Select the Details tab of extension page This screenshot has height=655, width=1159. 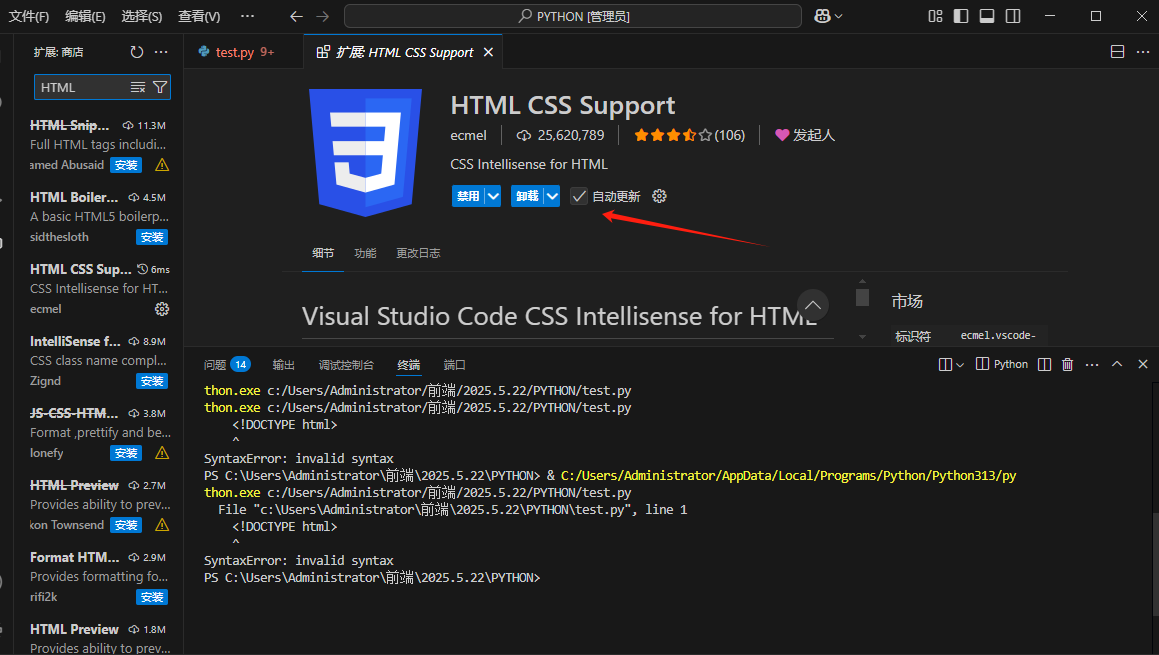(323, 253)
